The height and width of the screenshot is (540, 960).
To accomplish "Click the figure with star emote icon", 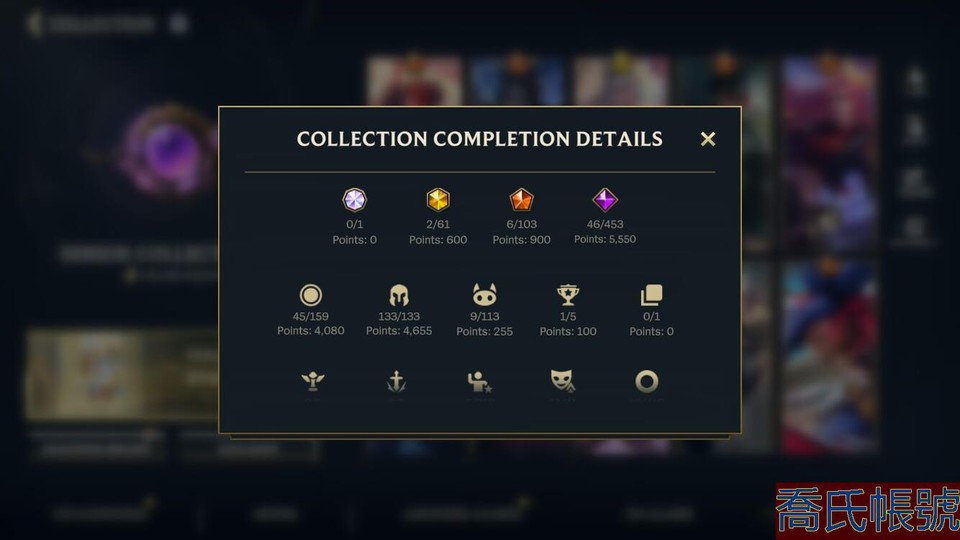I will [479, 381].
